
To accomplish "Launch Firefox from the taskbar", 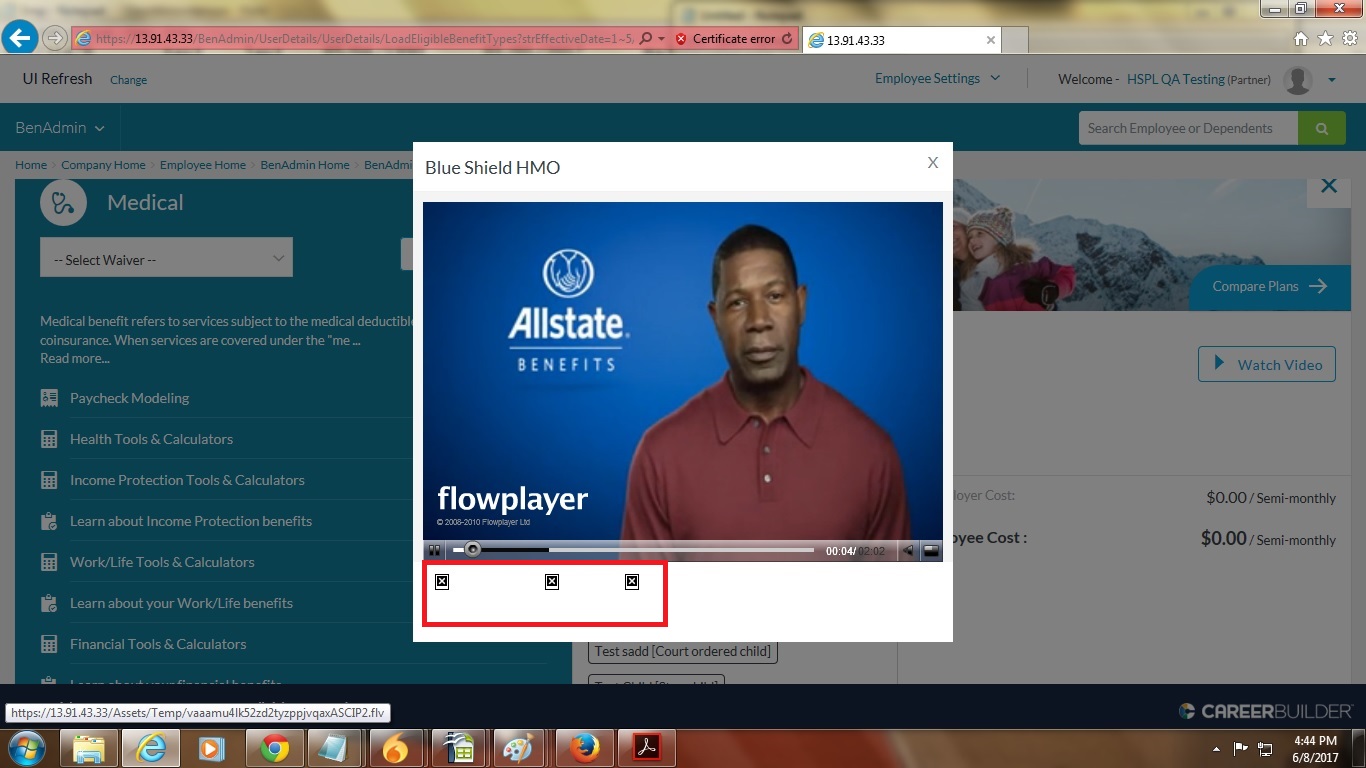I will pyautogui.click(x=585, y=748).
